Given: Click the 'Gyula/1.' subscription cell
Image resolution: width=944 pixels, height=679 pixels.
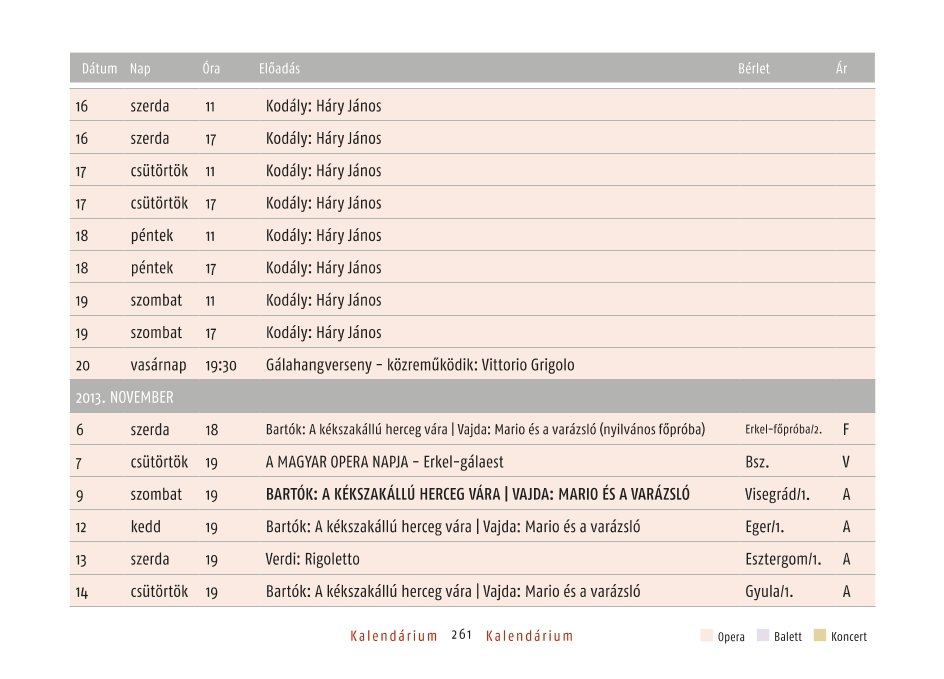Looking at the screenshot, I should point(769,592).
